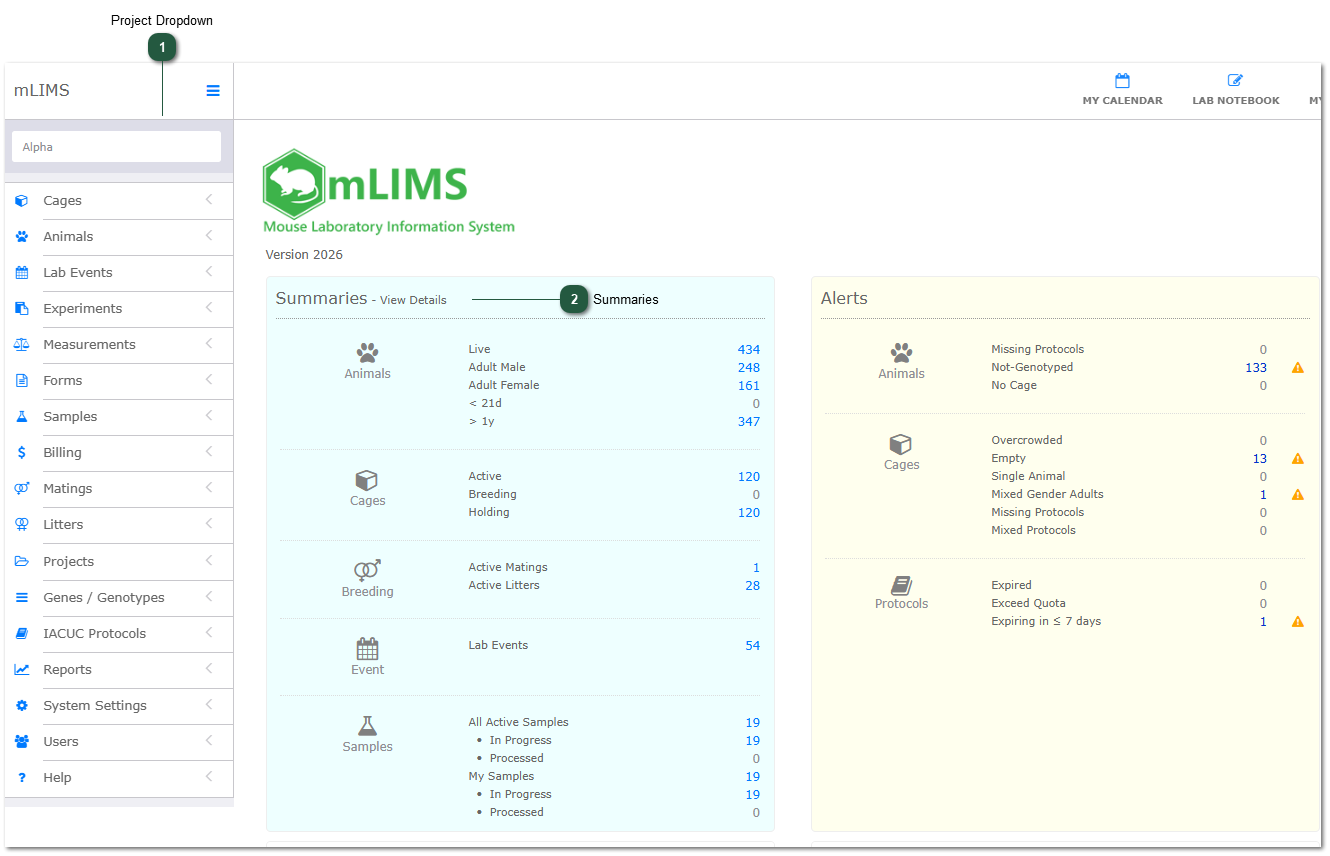Viewport: 1330px width, 856px height.
Task: Open the Litters sidebar menu item
Action: point(119,525)
